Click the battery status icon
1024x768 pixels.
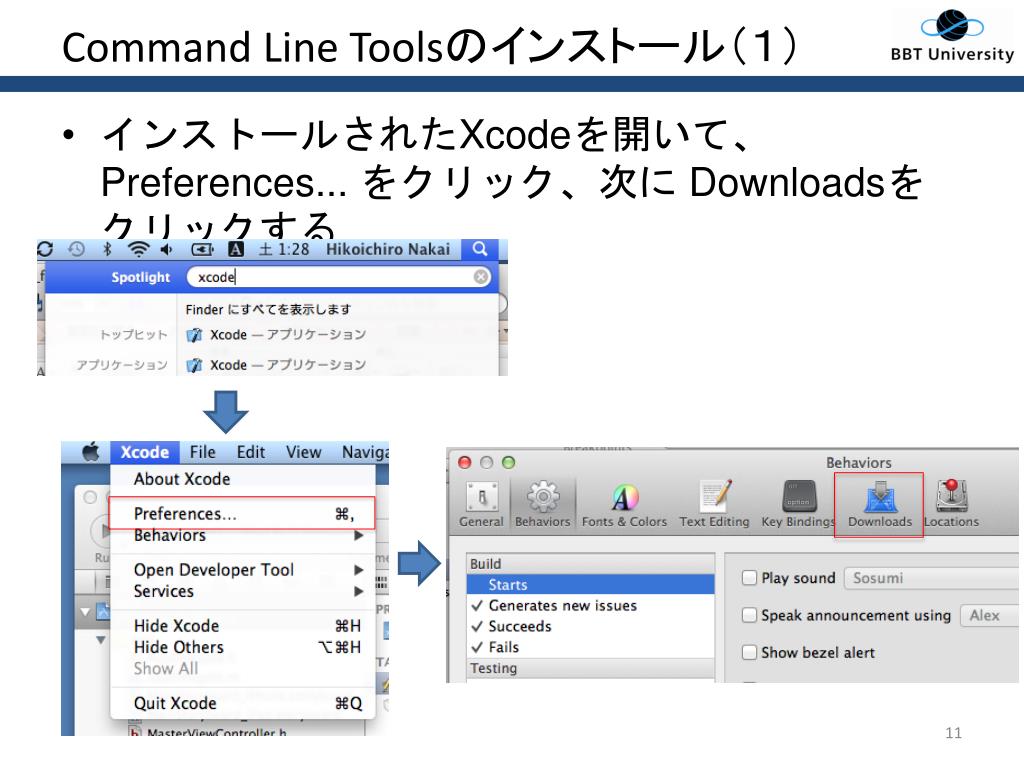(202, 249)
